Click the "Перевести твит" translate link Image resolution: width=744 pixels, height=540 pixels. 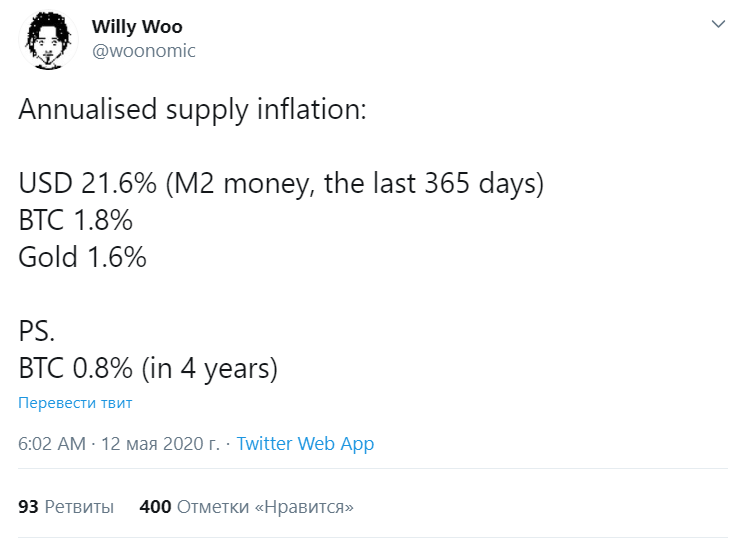[x=75, y=403]
